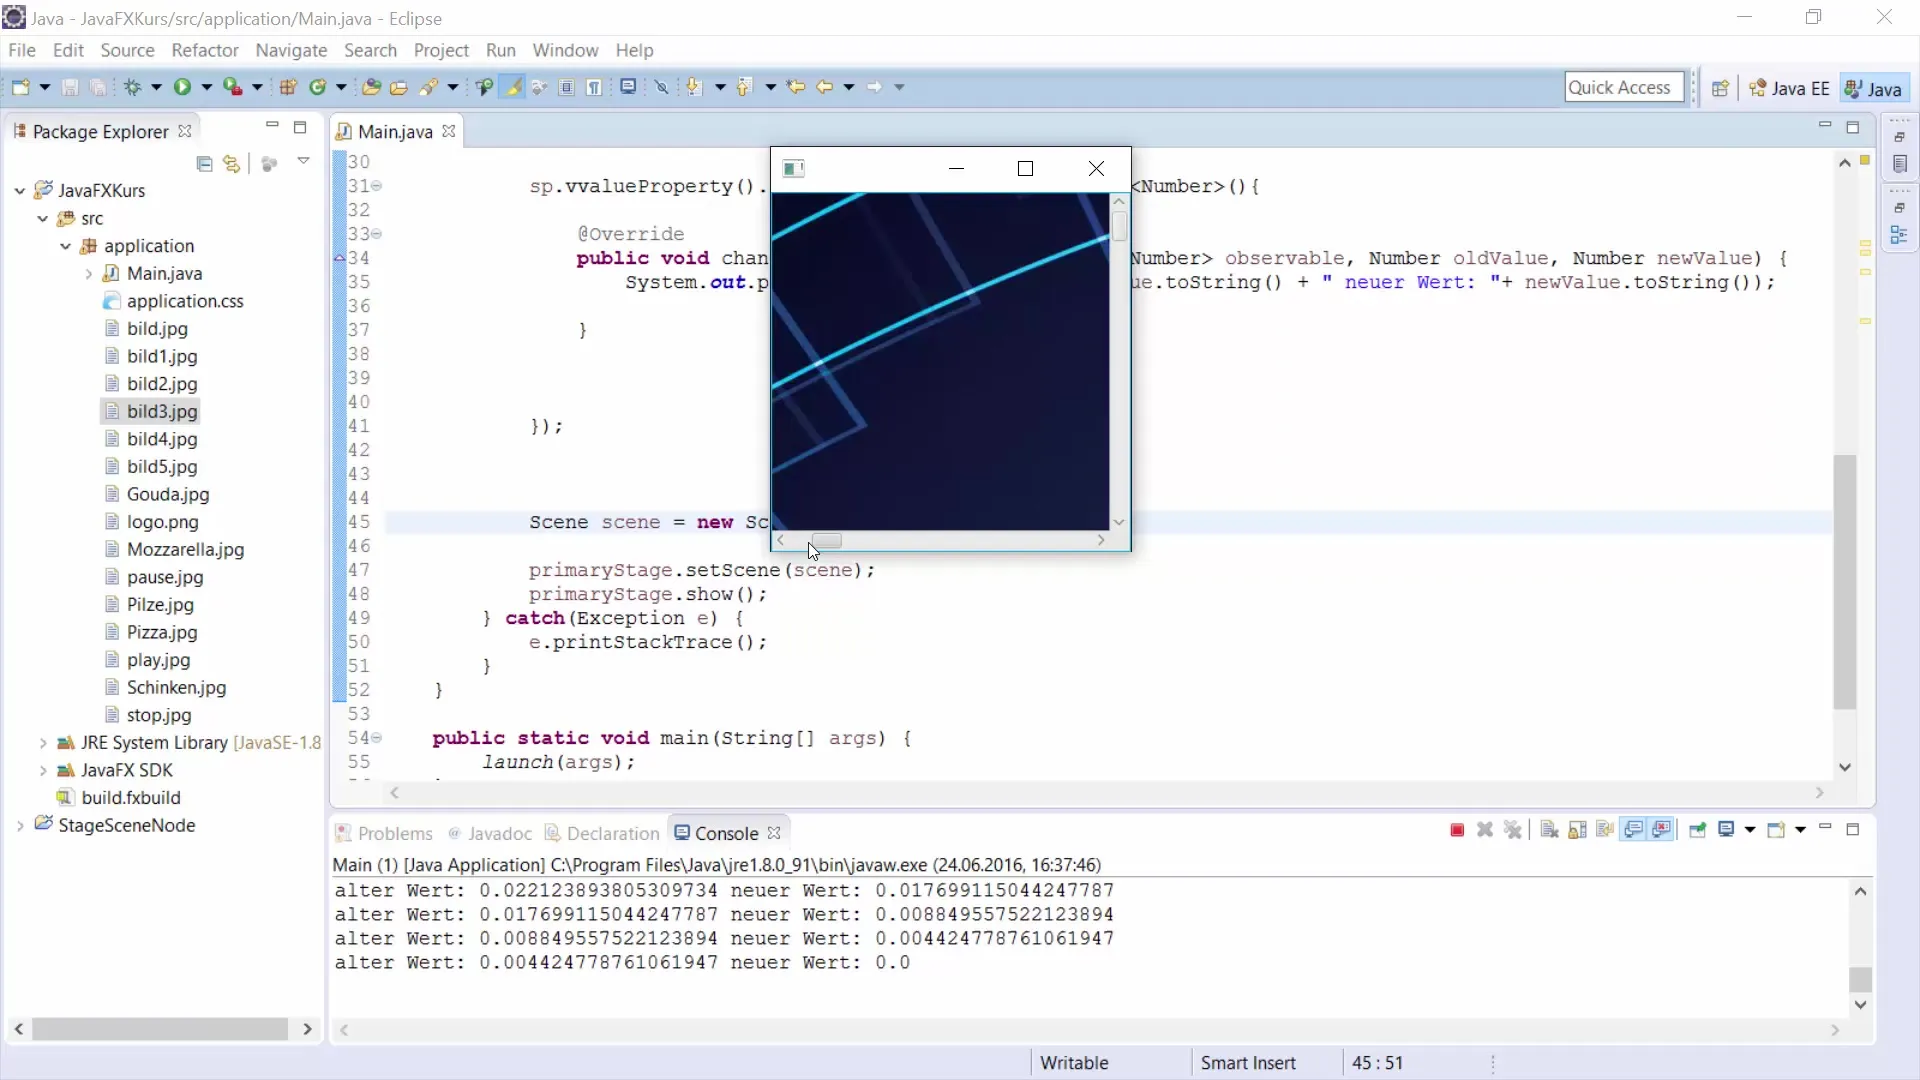The image size is (1920, 1080).
Task: Click the editor vertical scrollbar thumb
Action: point(1845,582)
